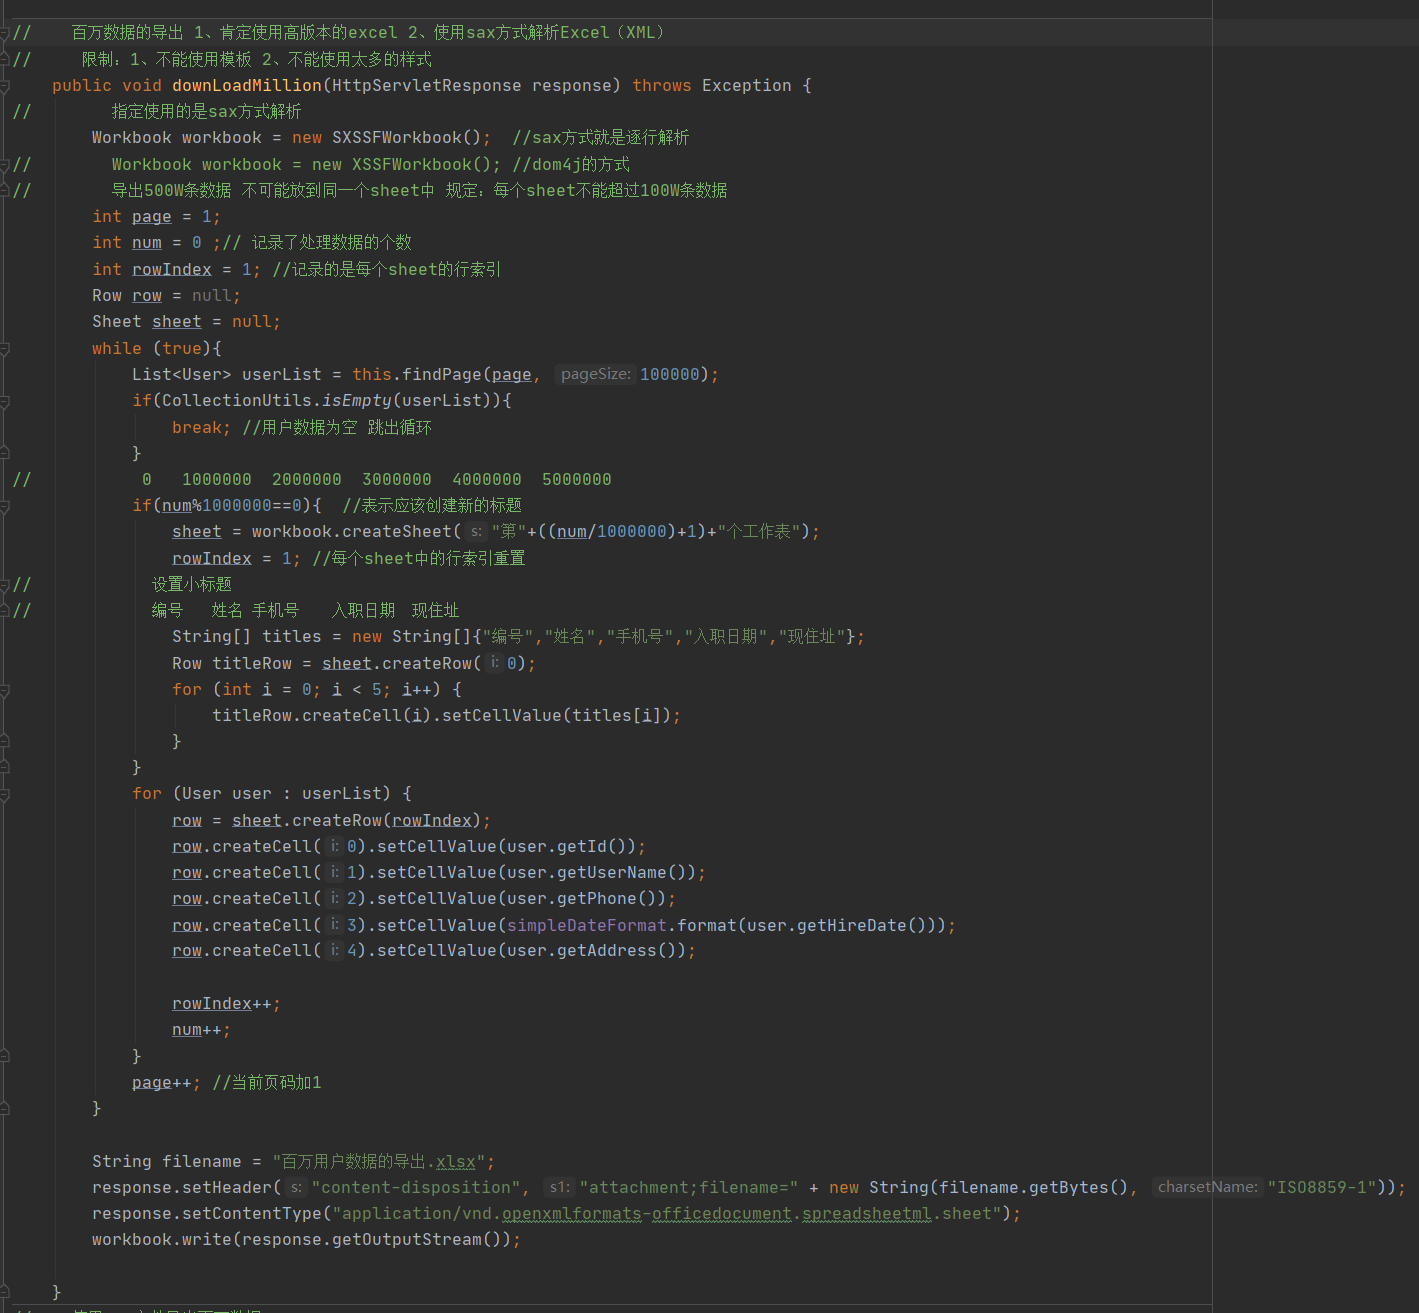Click the HttpServletResponse parameter type
This screenshot has width=1419, height=1313.
point(427,86)
